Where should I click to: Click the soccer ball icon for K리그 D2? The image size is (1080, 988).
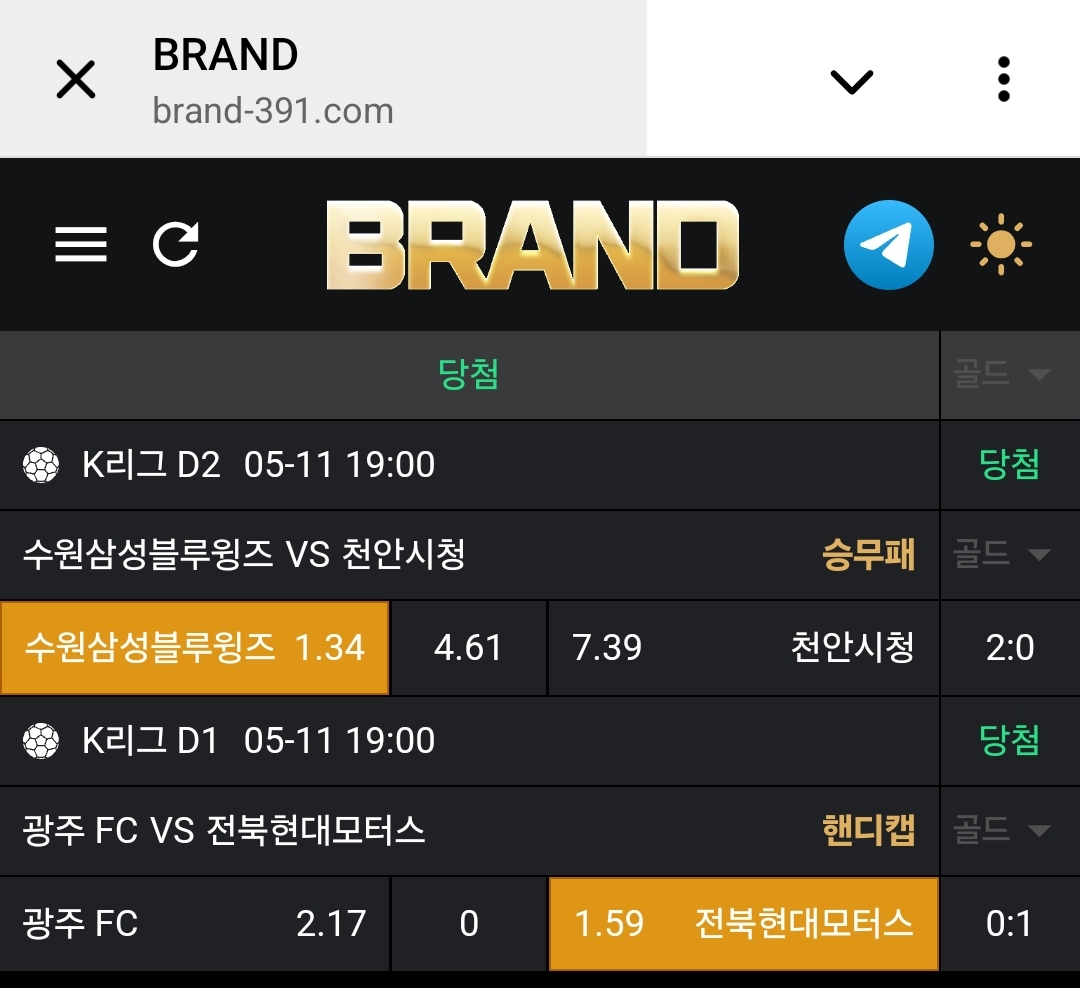point(41,465)
